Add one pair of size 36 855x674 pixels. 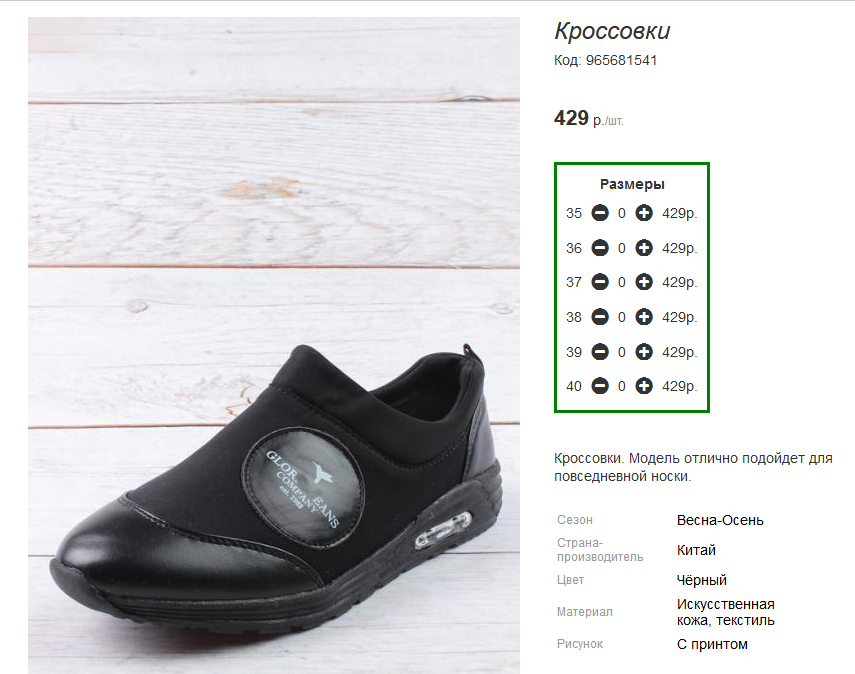pyautogui.click(x=644, y=248)
